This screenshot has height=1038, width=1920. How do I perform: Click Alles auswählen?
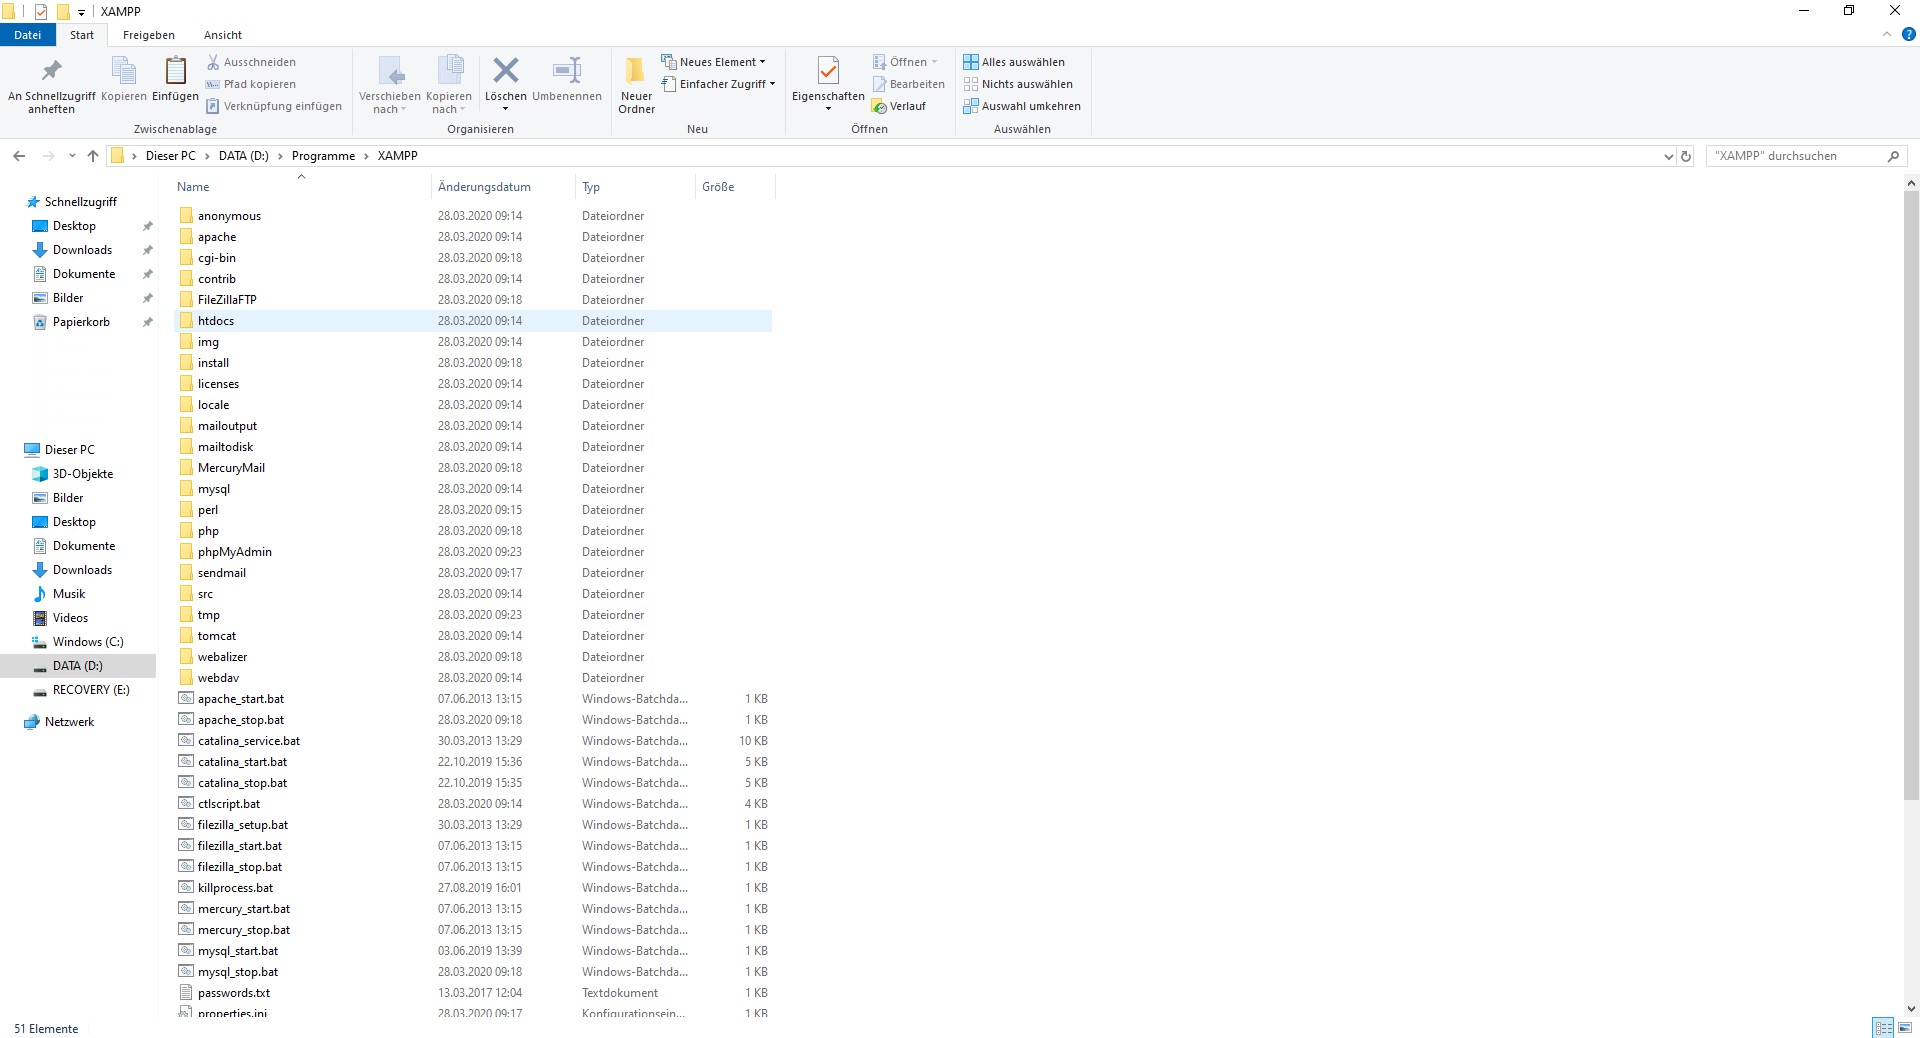coord(1014,62)
